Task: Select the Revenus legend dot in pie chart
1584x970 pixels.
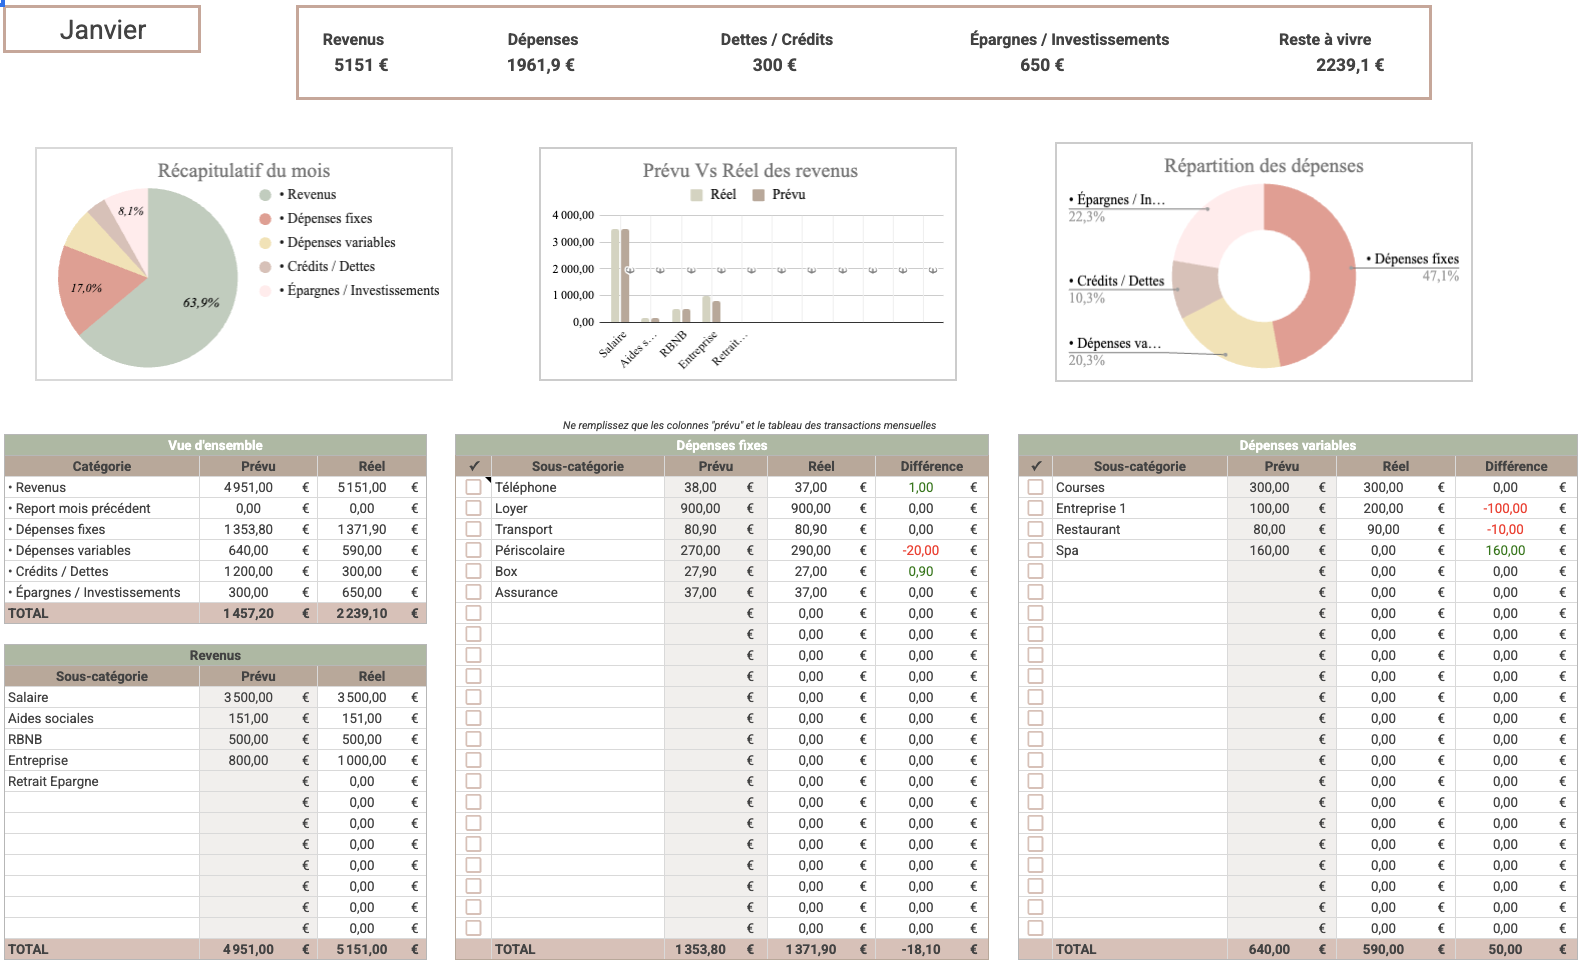Action: point(265,195)
